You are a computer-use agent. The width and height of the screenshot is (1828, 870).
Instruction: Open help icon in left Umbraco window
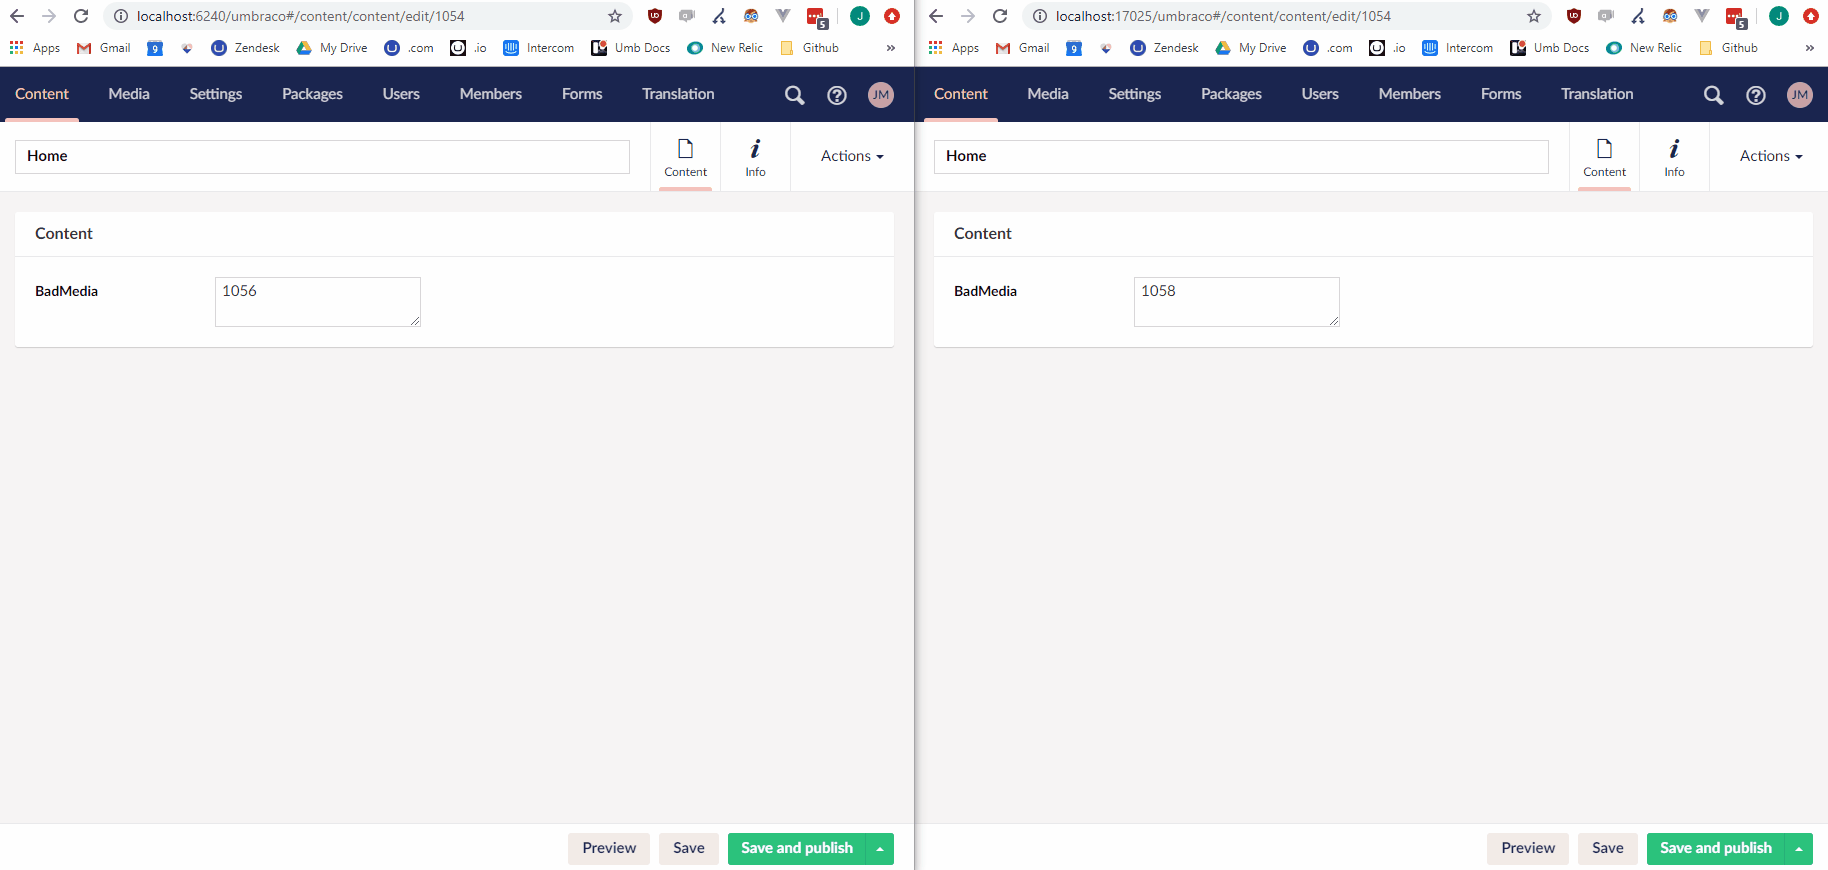[x=837, y=95]
